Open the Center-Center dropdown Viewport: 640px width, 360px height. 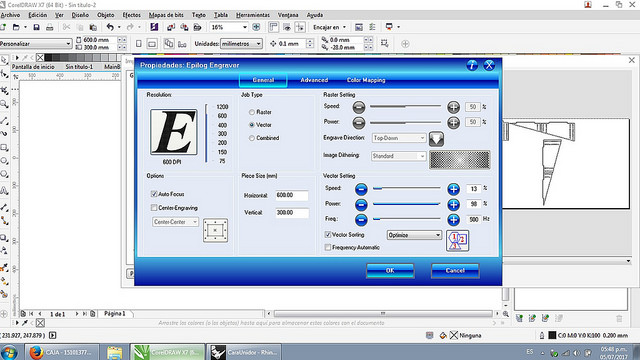176,222
